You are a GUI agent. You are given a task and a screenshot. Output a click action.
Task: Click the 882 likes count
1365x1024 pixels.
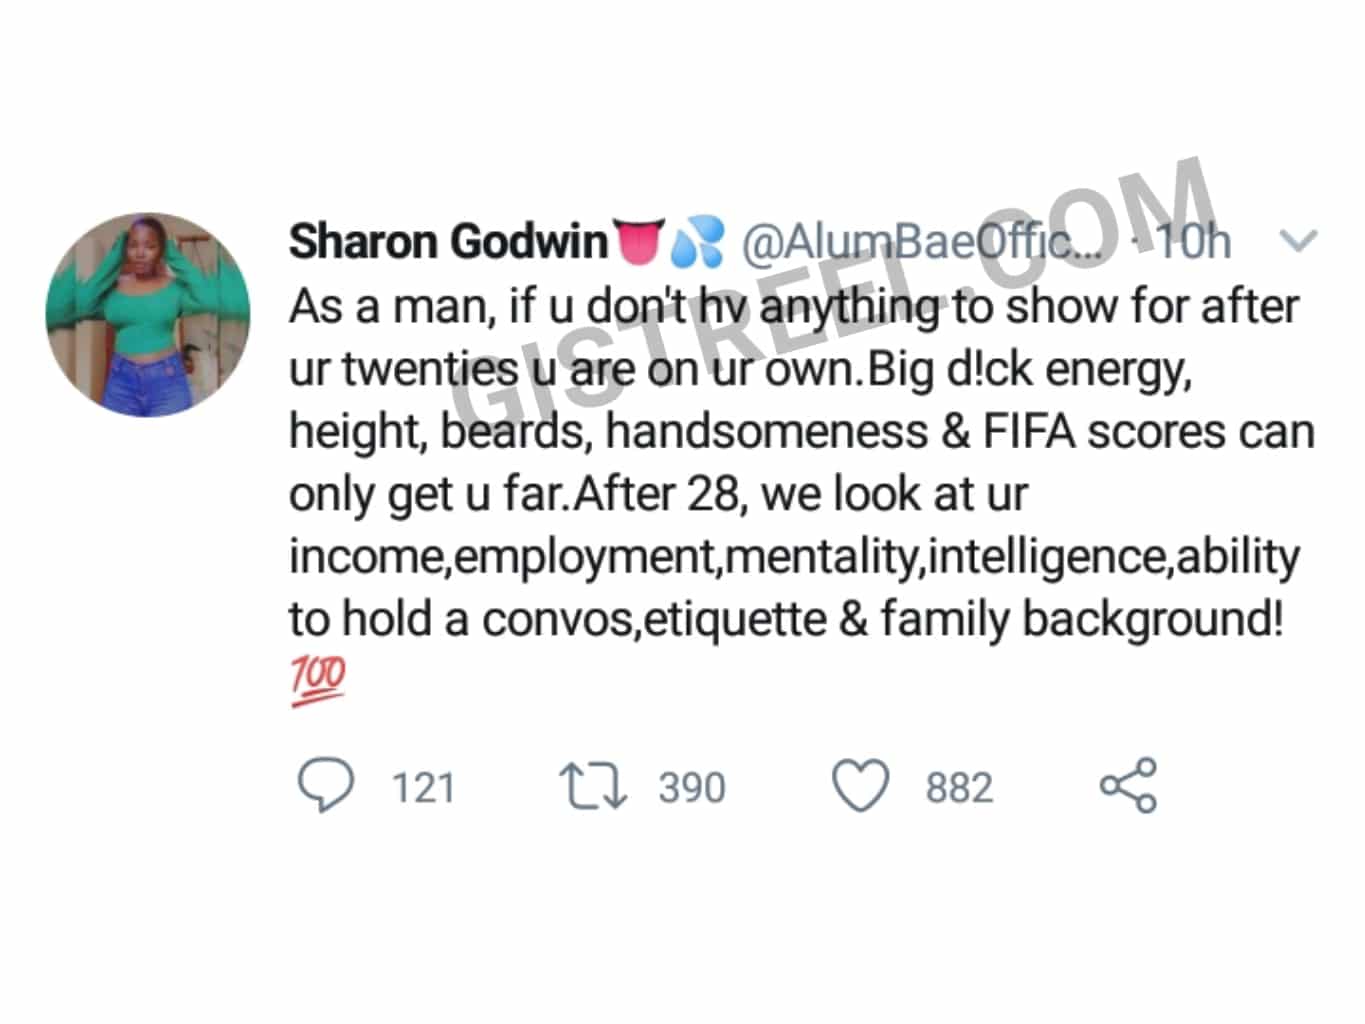[959, 788]
